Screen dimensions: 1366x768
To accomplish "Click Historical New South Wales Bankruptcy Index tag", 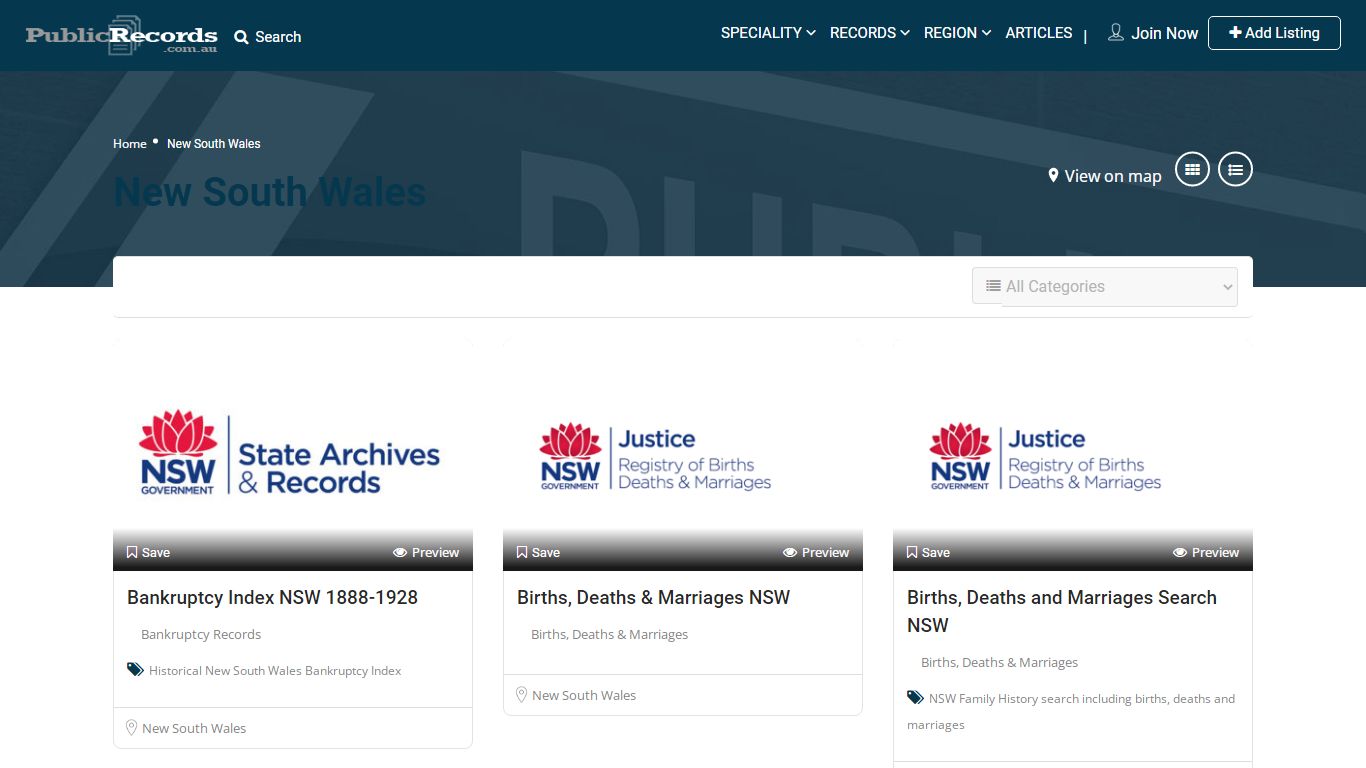I will 275,671.
